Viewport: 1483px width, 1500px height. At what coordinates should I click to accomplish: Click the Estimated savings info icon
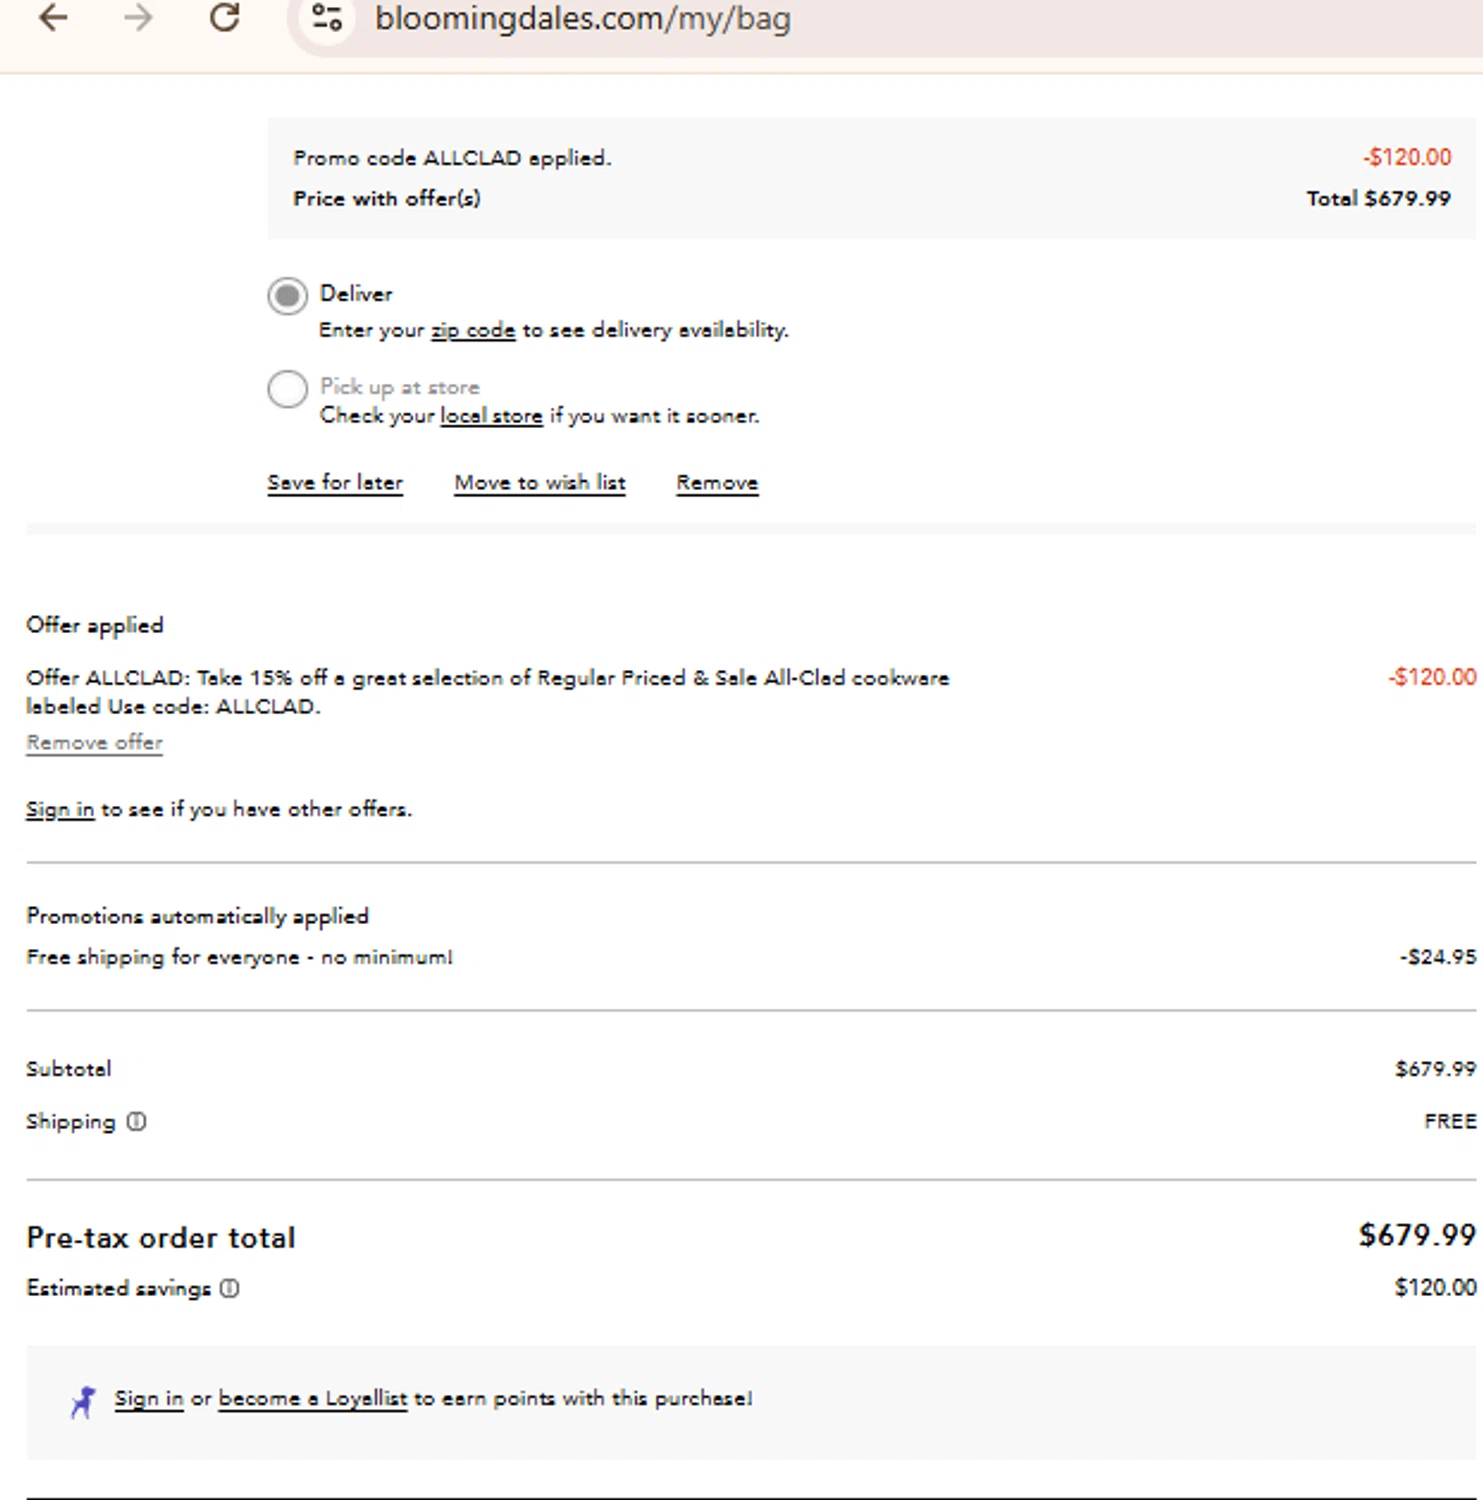point(230,1288)
